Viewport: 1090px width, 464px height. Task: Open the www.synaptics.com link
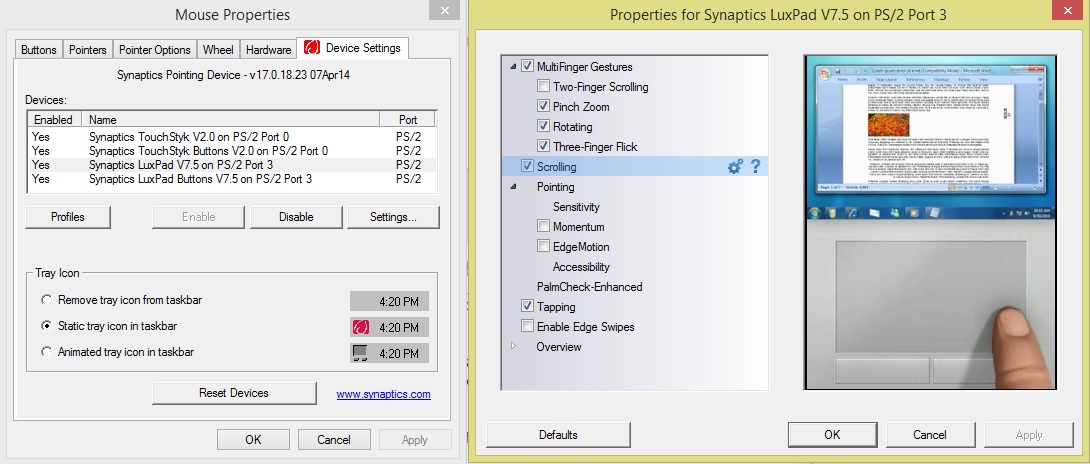click(x=384, y=394)
